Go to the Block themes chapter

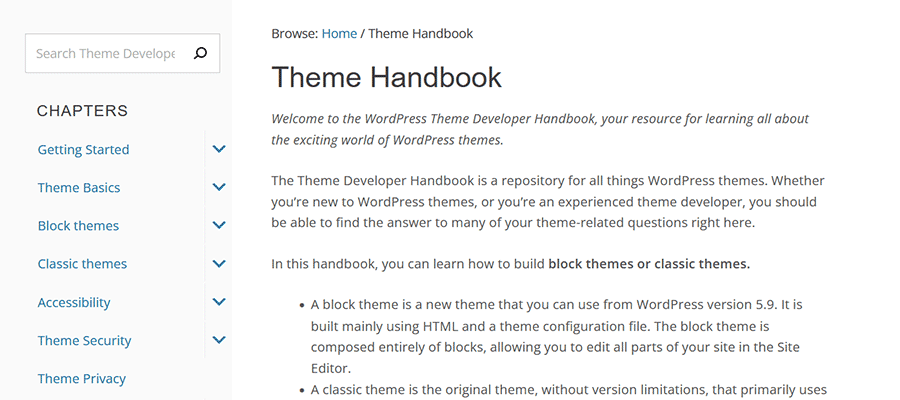pyautogui.click(x=78, y=226)
